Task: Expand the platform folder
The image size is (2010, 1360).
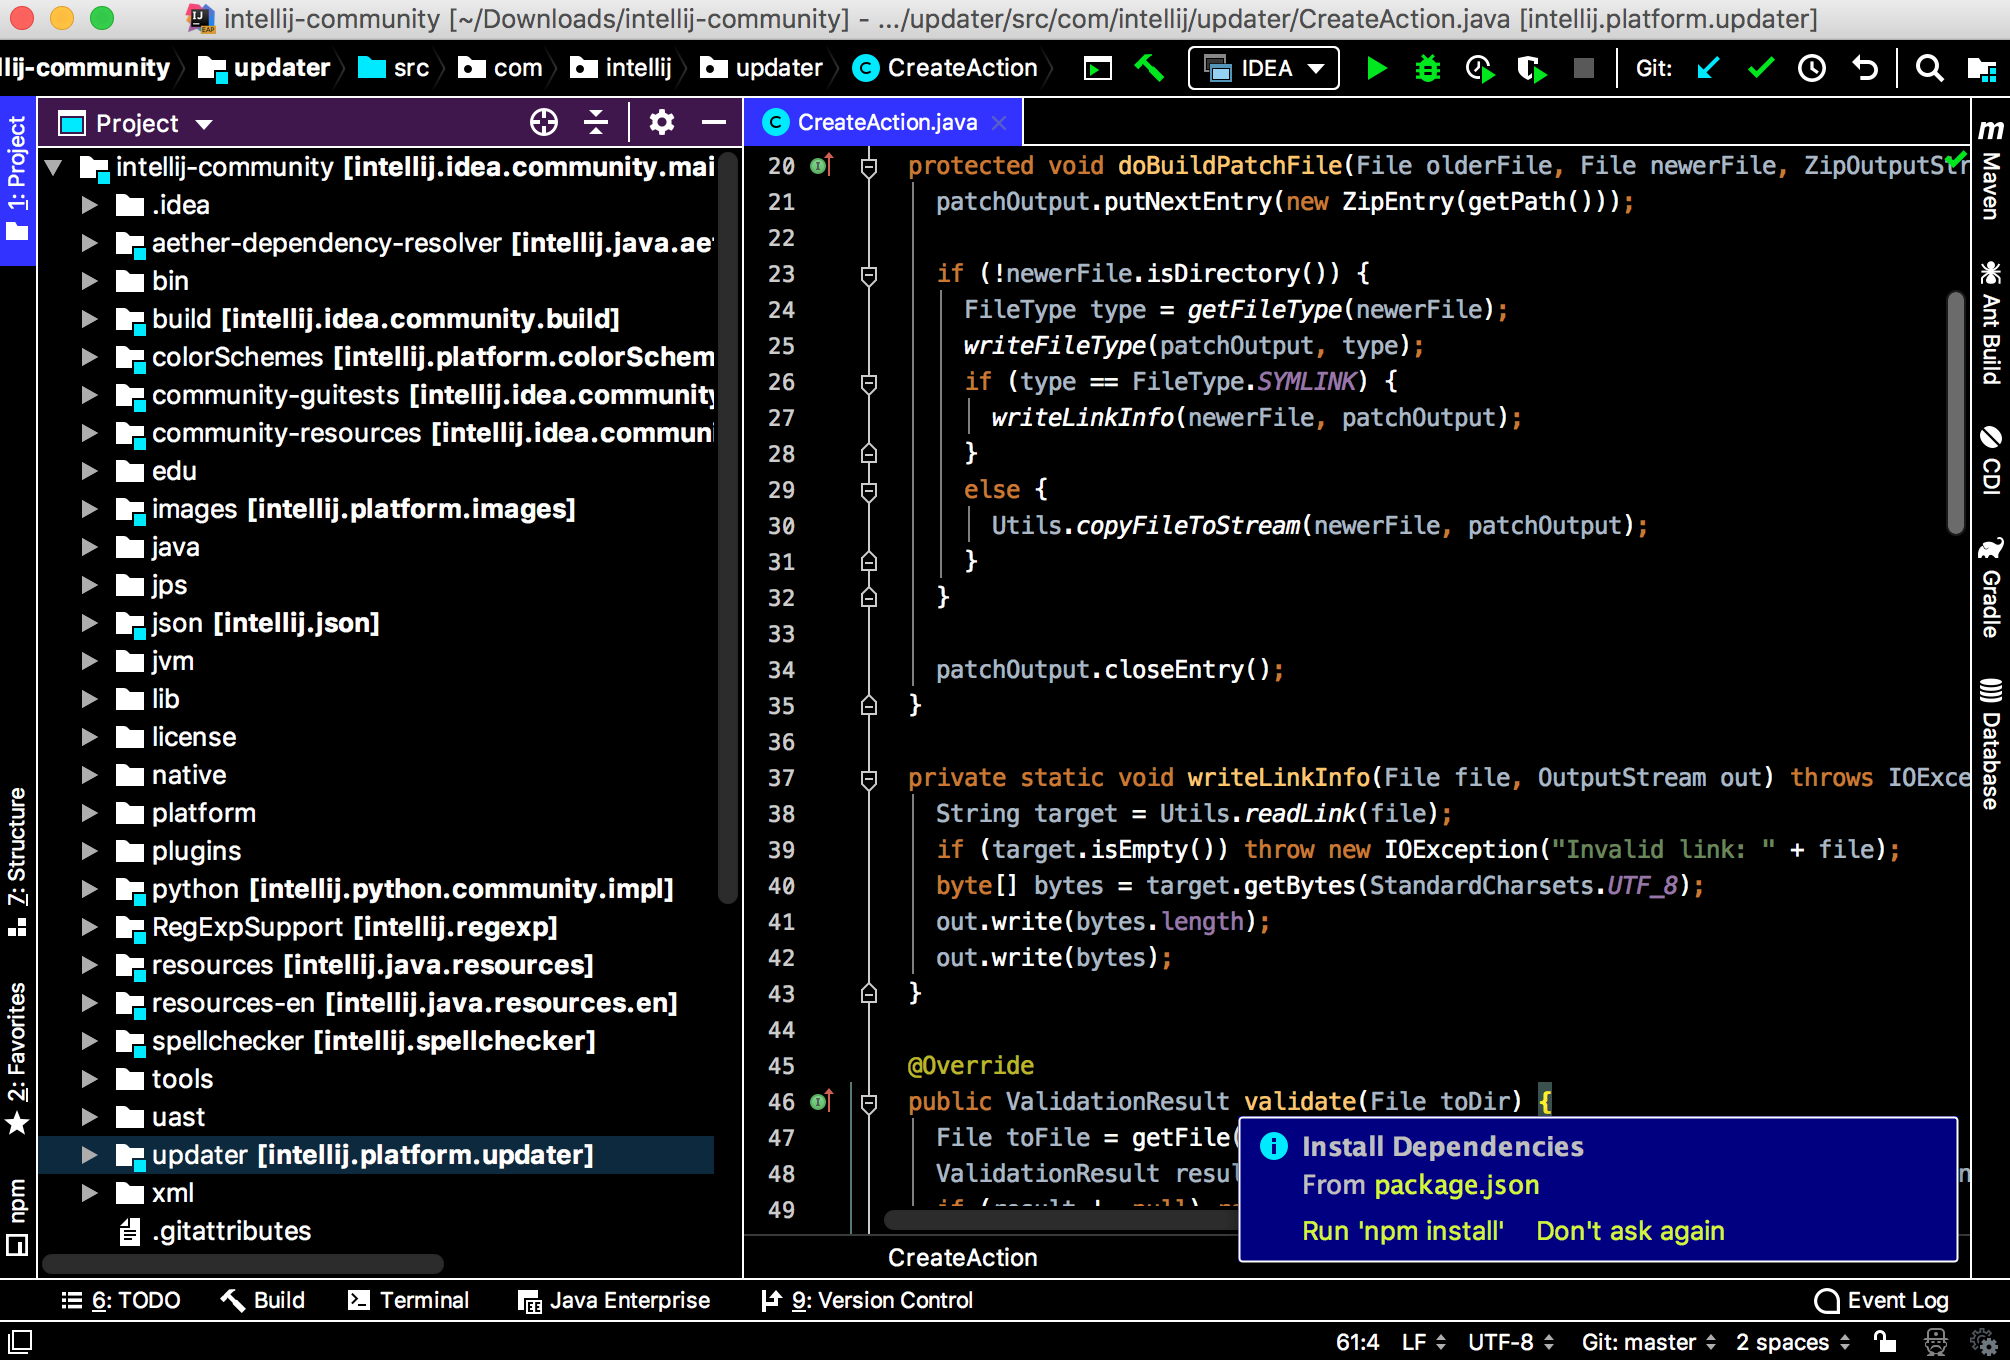Action: coord(89,813)
